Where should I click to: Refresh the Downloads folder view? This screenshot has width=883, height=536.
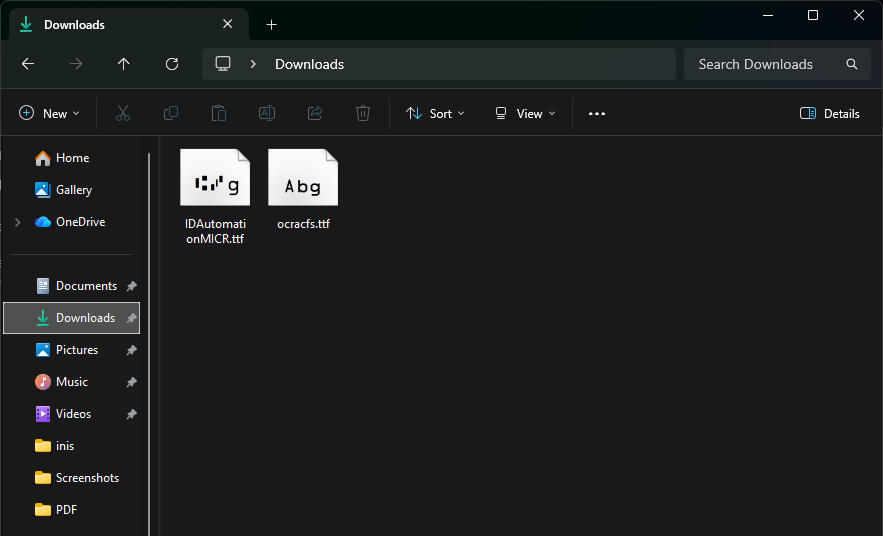(172, 64)
